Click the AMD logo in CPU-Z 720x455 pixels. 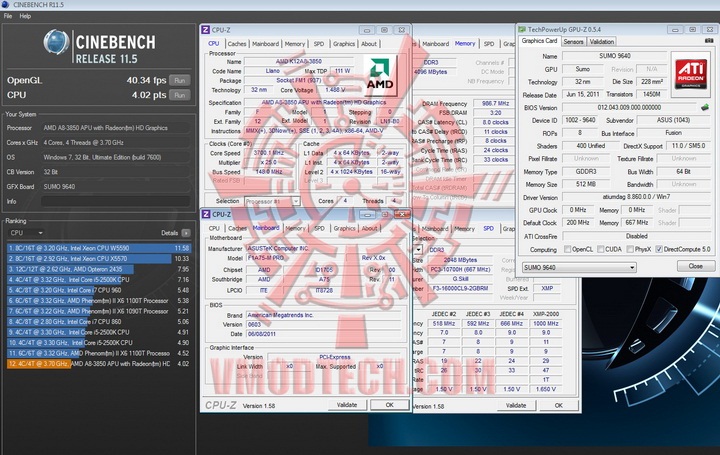380,75
